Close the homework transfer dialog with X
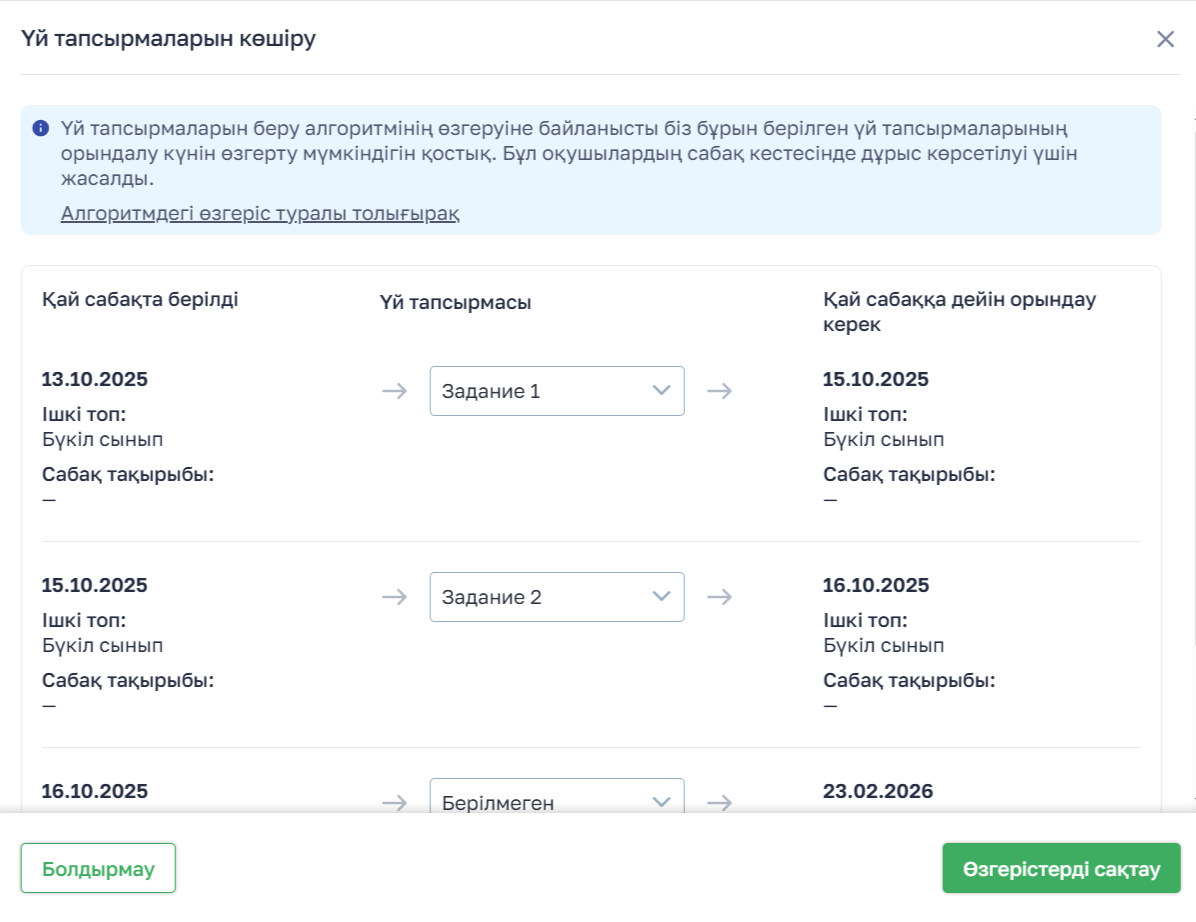Screen dimensions: 1196x922 1165,39
